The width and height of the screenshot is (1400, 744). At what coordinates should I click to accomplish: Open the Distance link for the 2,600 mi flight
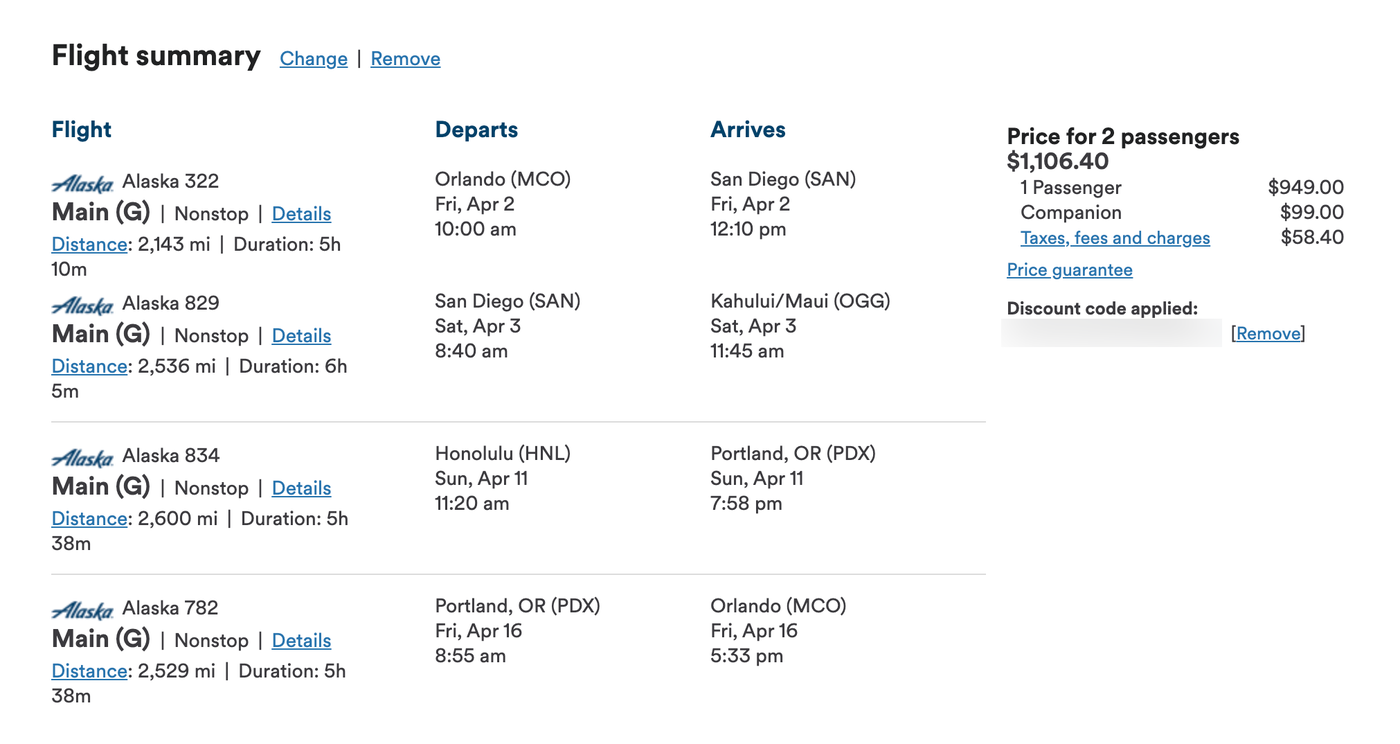point(90,519)
